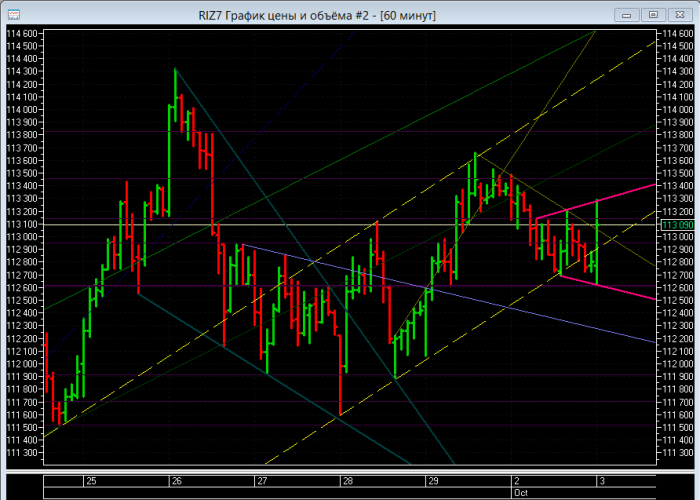Click 112 000 on the right price scale

[x=678, y=364]
